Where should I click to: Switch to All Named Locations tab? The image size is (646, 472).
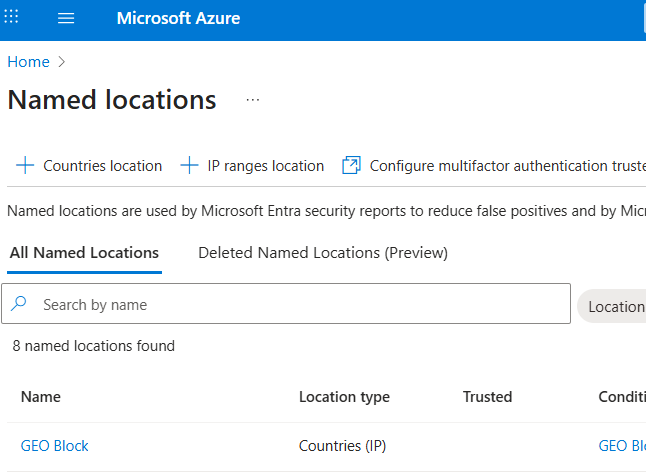[84, 252]
